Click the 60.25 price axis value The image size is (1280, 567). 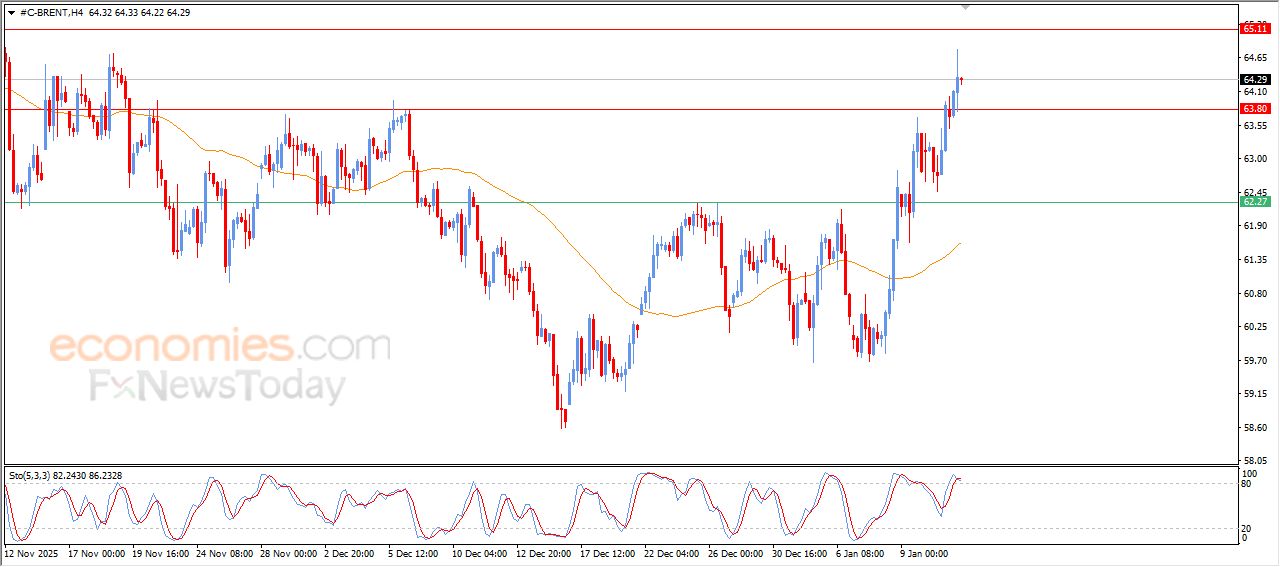tap(1255, 327)
